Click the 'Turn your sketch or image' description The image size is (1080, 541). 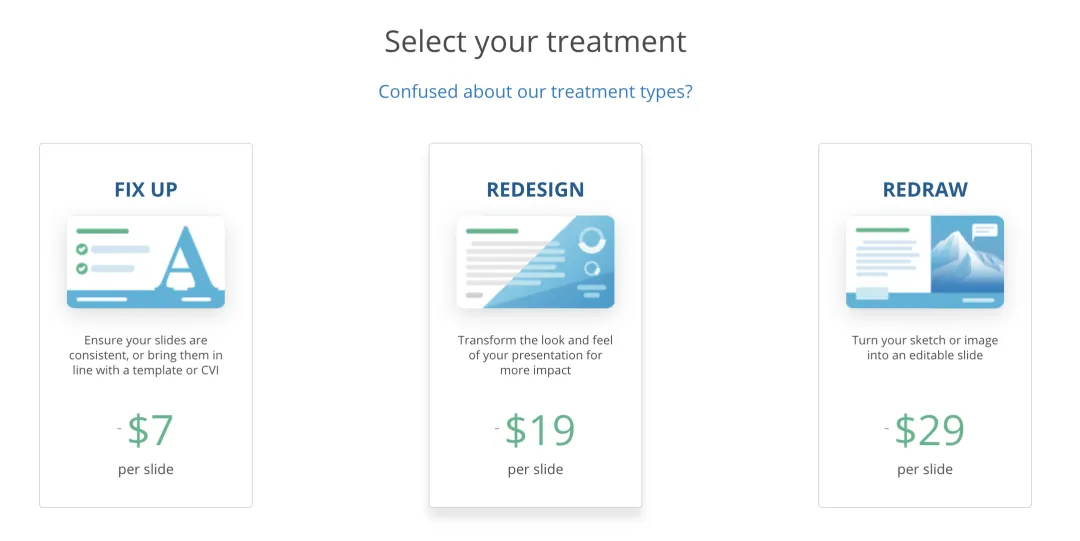pyautogui.click(x=925, y=347)
